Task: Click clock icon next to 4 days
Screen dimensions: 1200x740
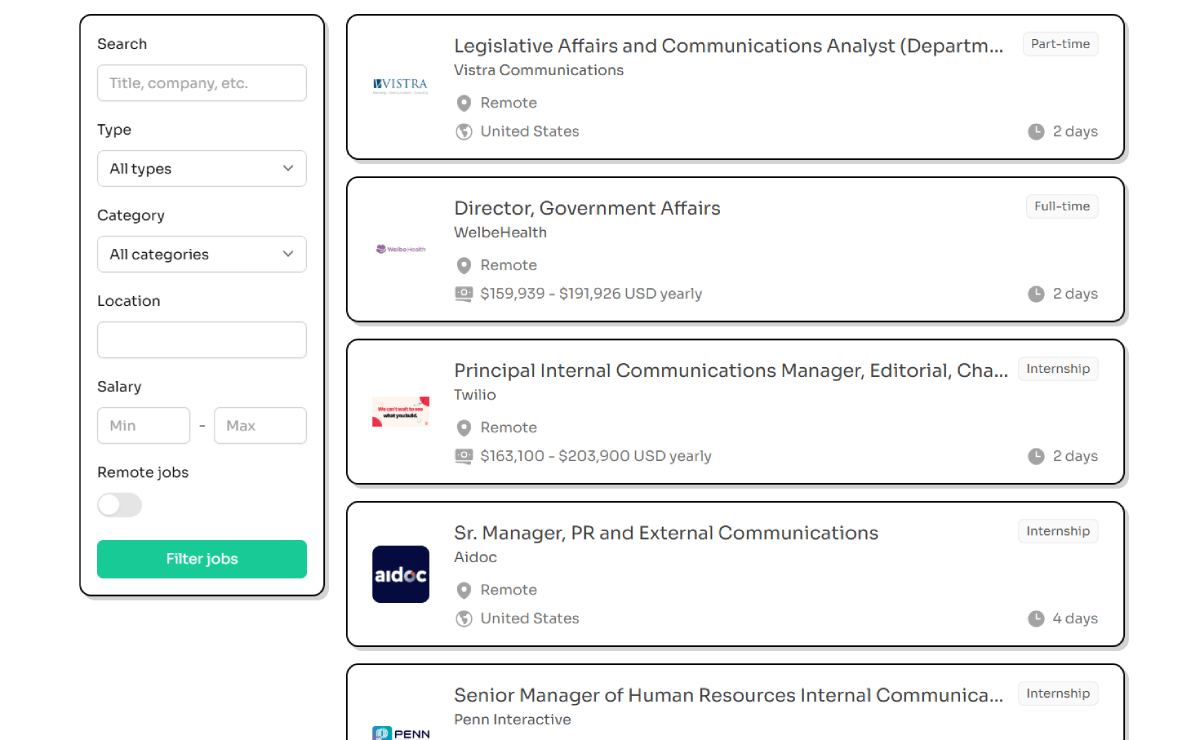Action: pyautogui.click(x=1036, y=618)
